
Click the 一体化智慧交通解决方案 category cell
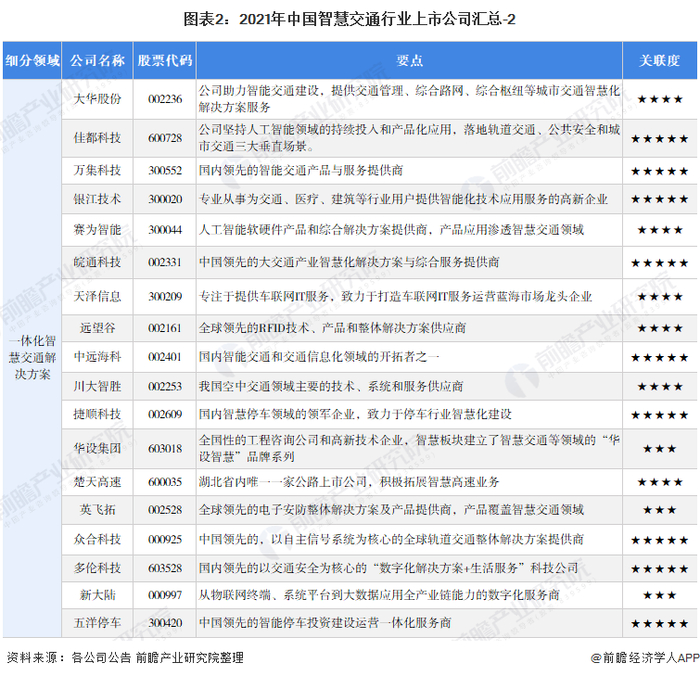click(x=32, y=358)
